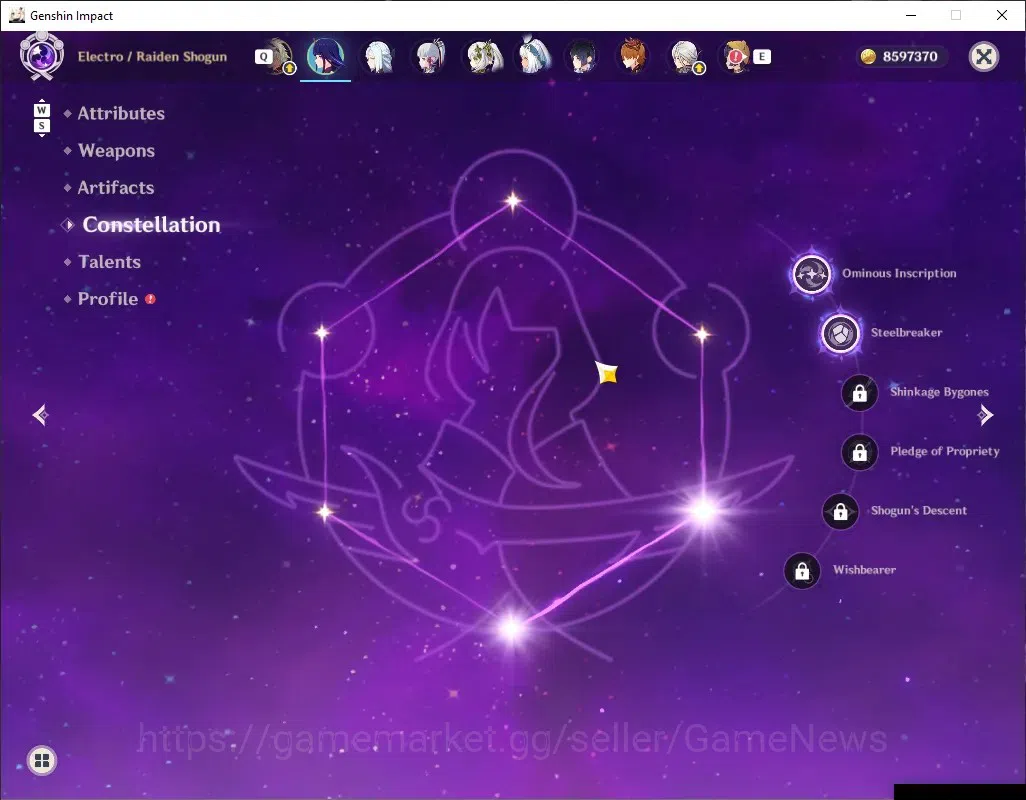Select the locked Wishbearer constellation icon
The width and height of the screenshot is (1026, 800).
[802, 571]
